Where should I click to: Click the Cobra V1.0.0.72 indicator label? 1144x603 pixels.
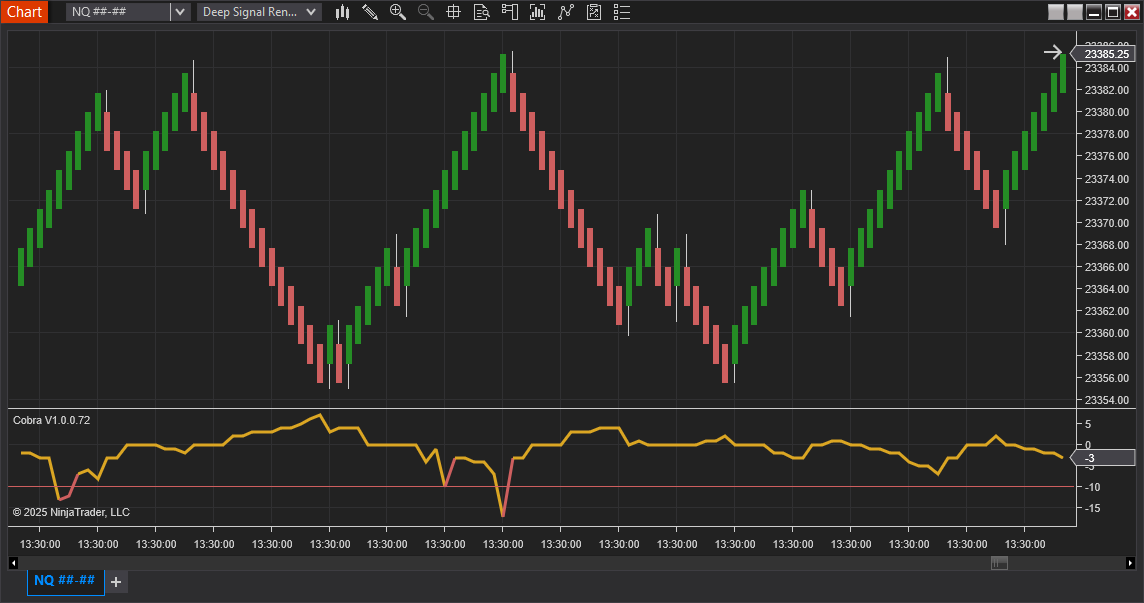coord(52,420)
